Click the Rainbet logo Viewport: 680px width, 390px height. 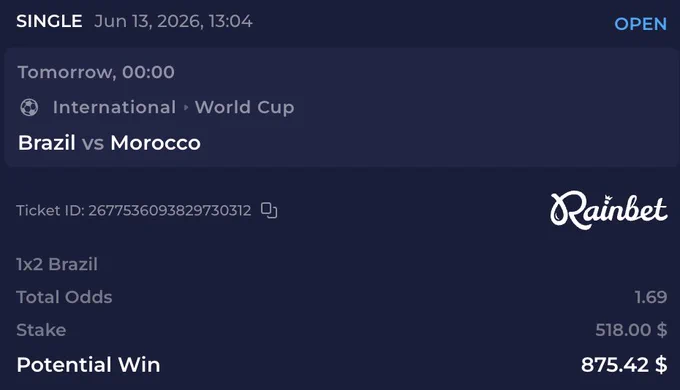click(x=608, y=210)
